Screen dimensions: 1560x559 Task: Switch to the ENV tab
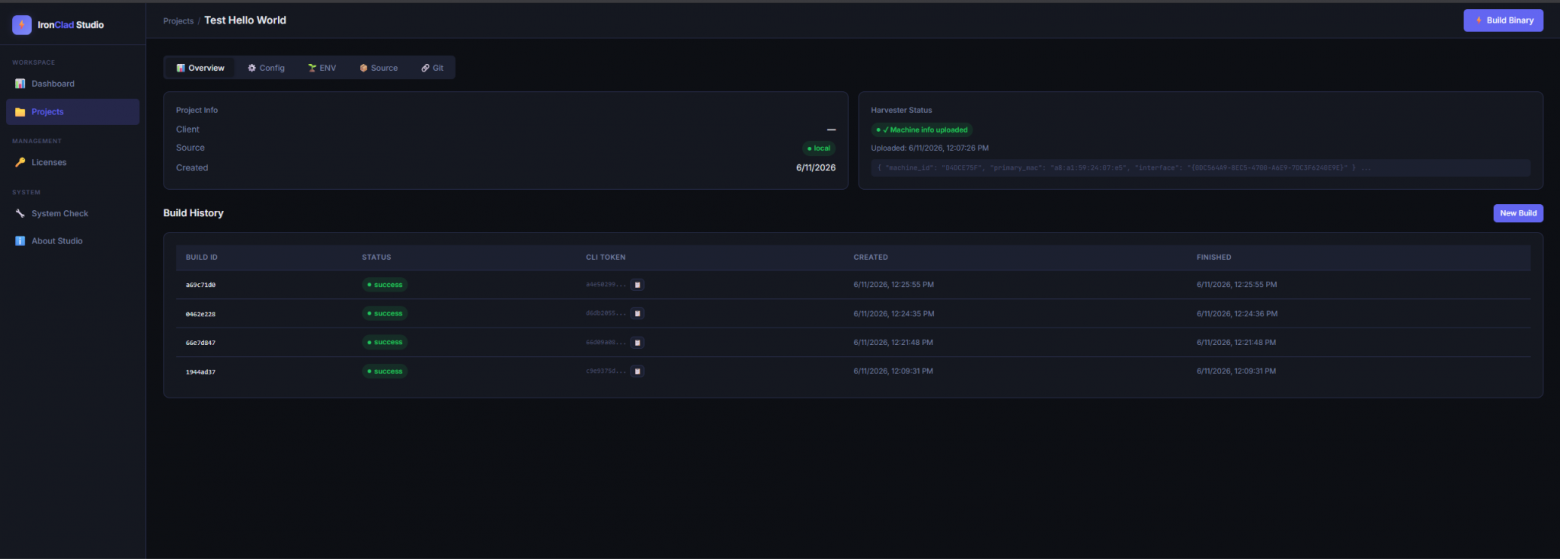322,68
